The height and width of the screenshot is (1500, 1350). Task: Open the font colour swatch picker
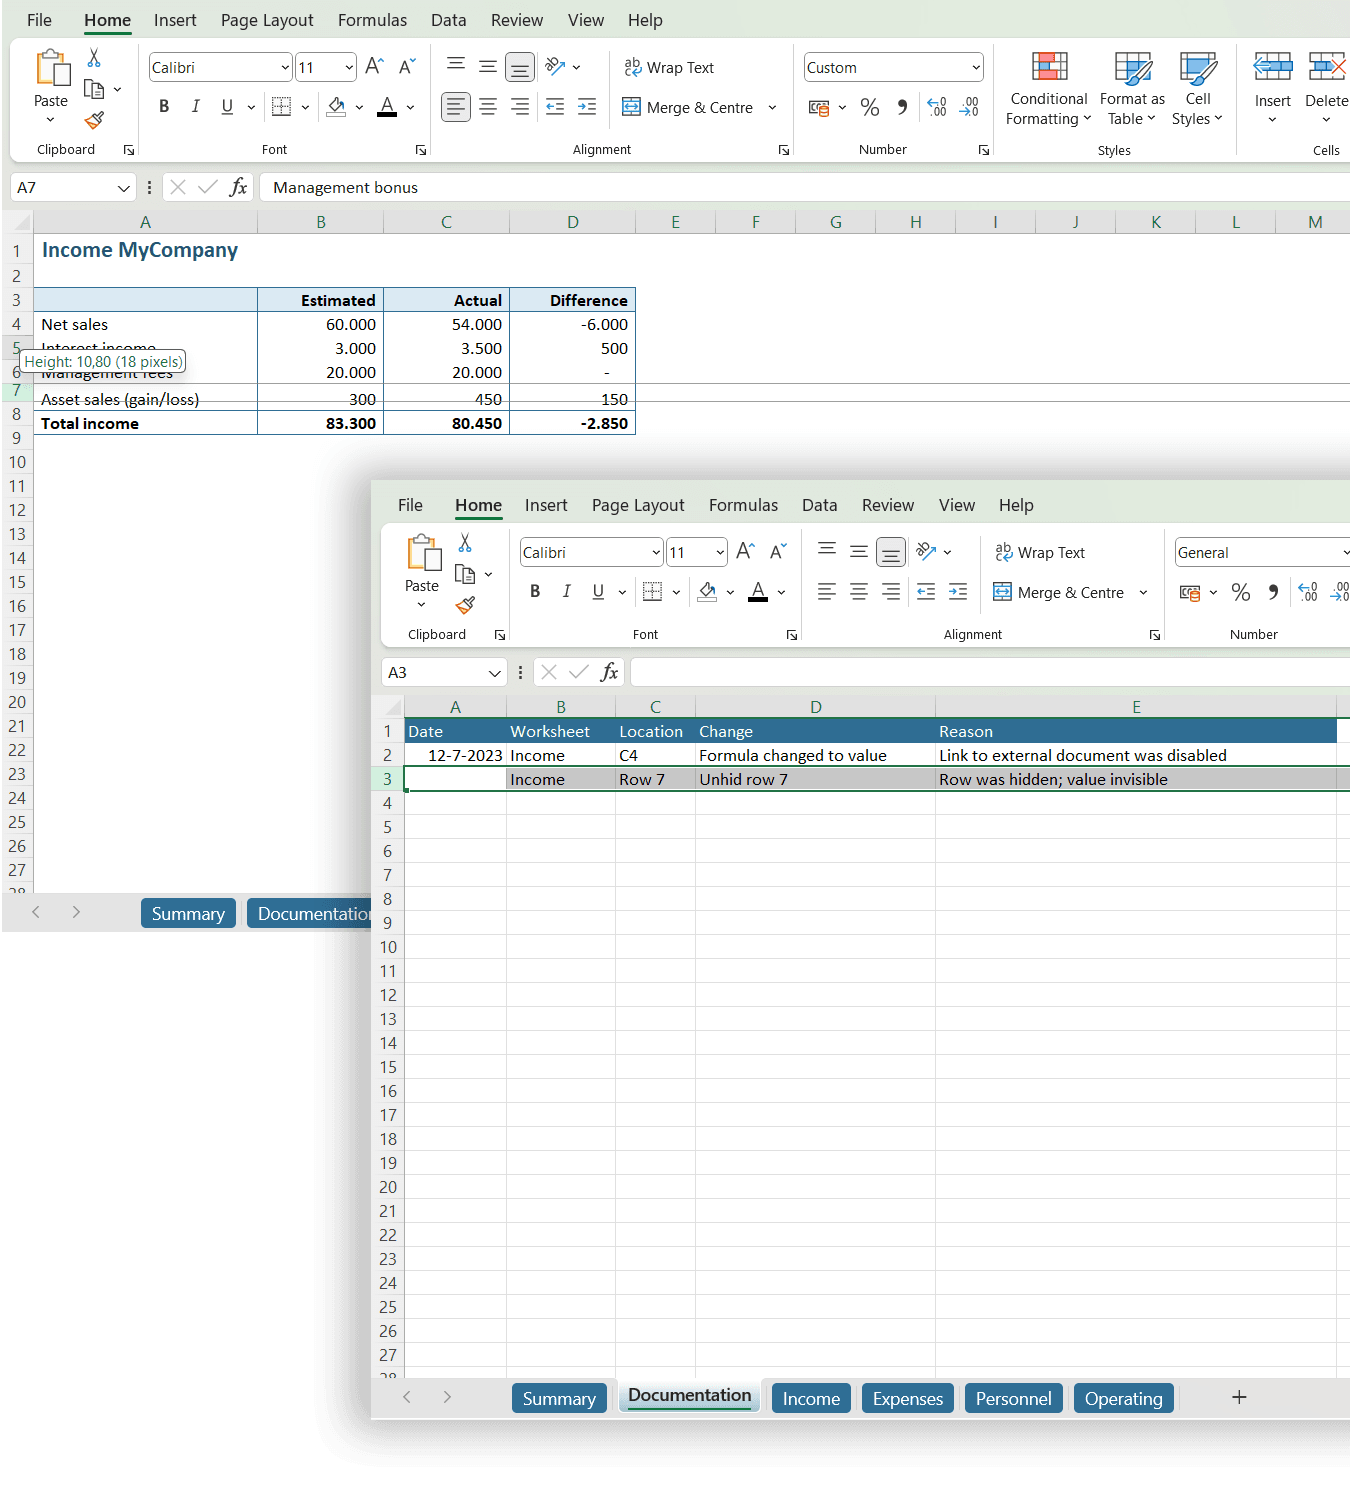(409, 107)
